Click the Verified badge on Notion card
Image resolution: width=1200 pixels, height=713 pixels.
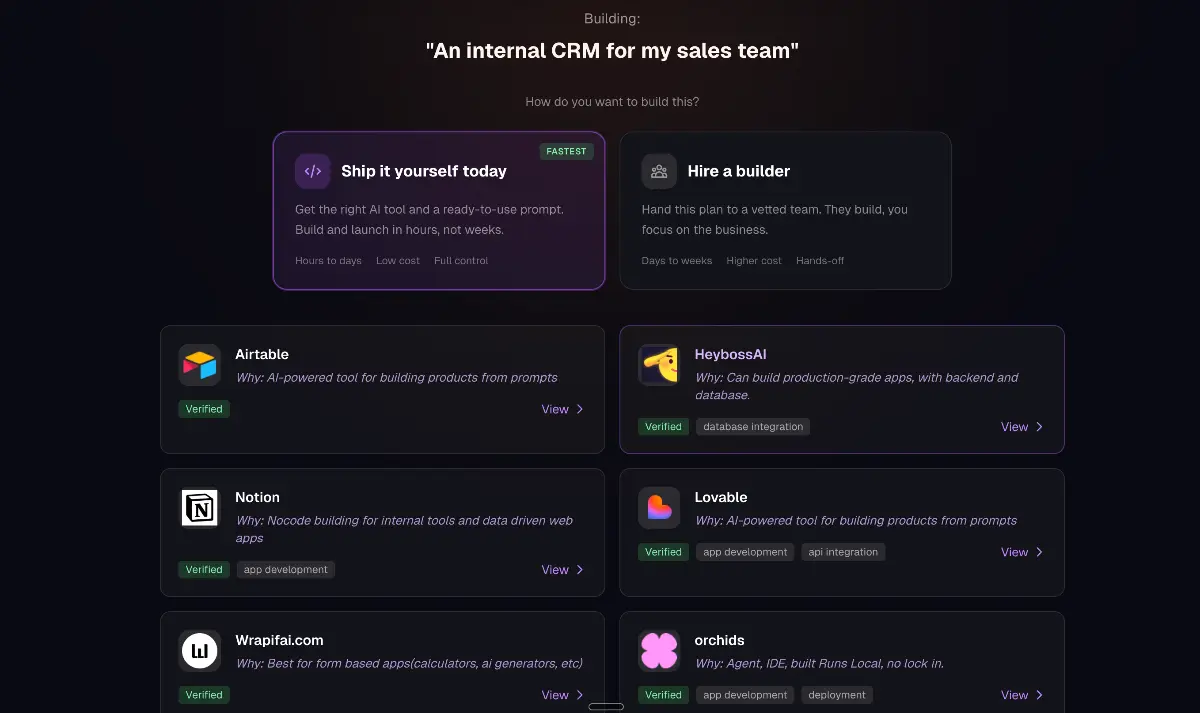coord(204,570)
